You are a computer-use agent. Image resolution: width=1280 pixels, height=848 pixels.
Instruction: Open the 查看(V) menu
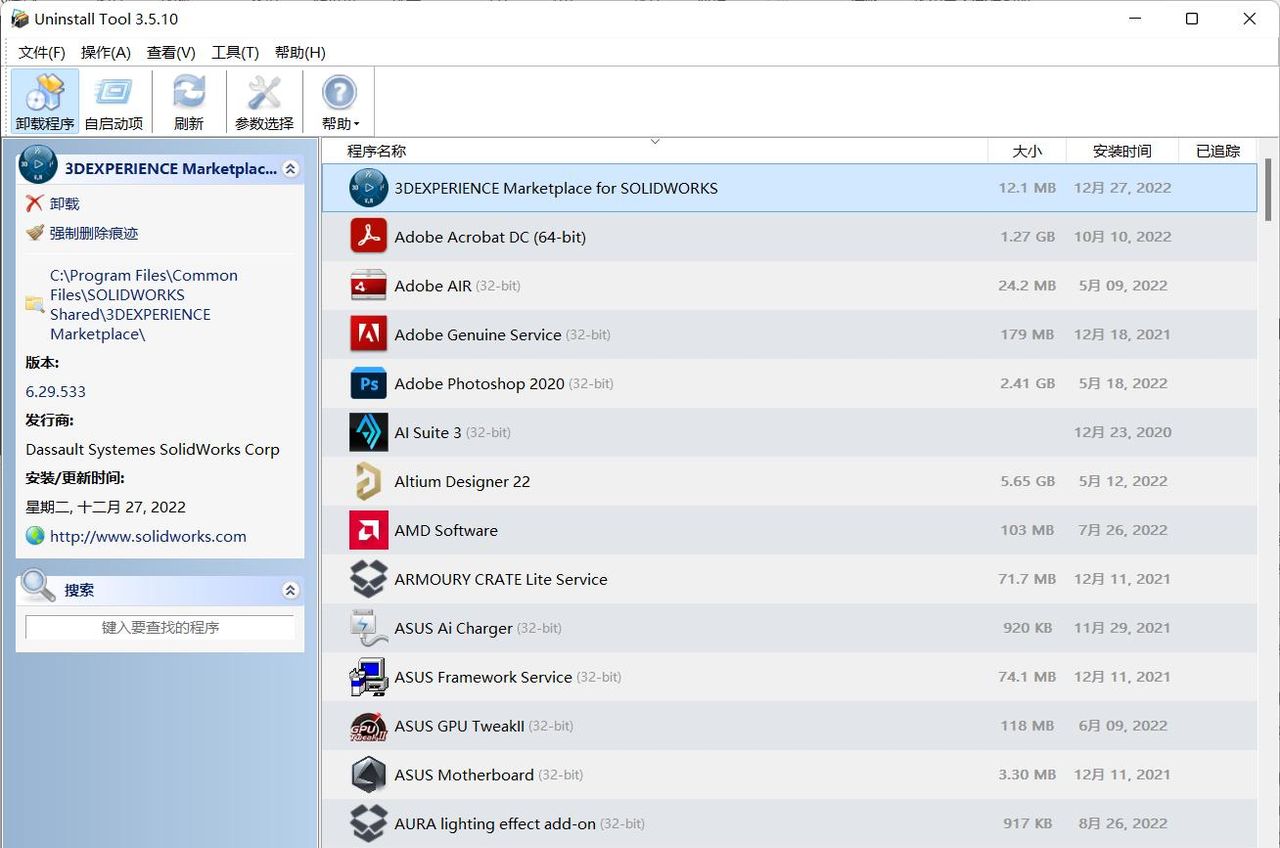click(x=171, y=52)
